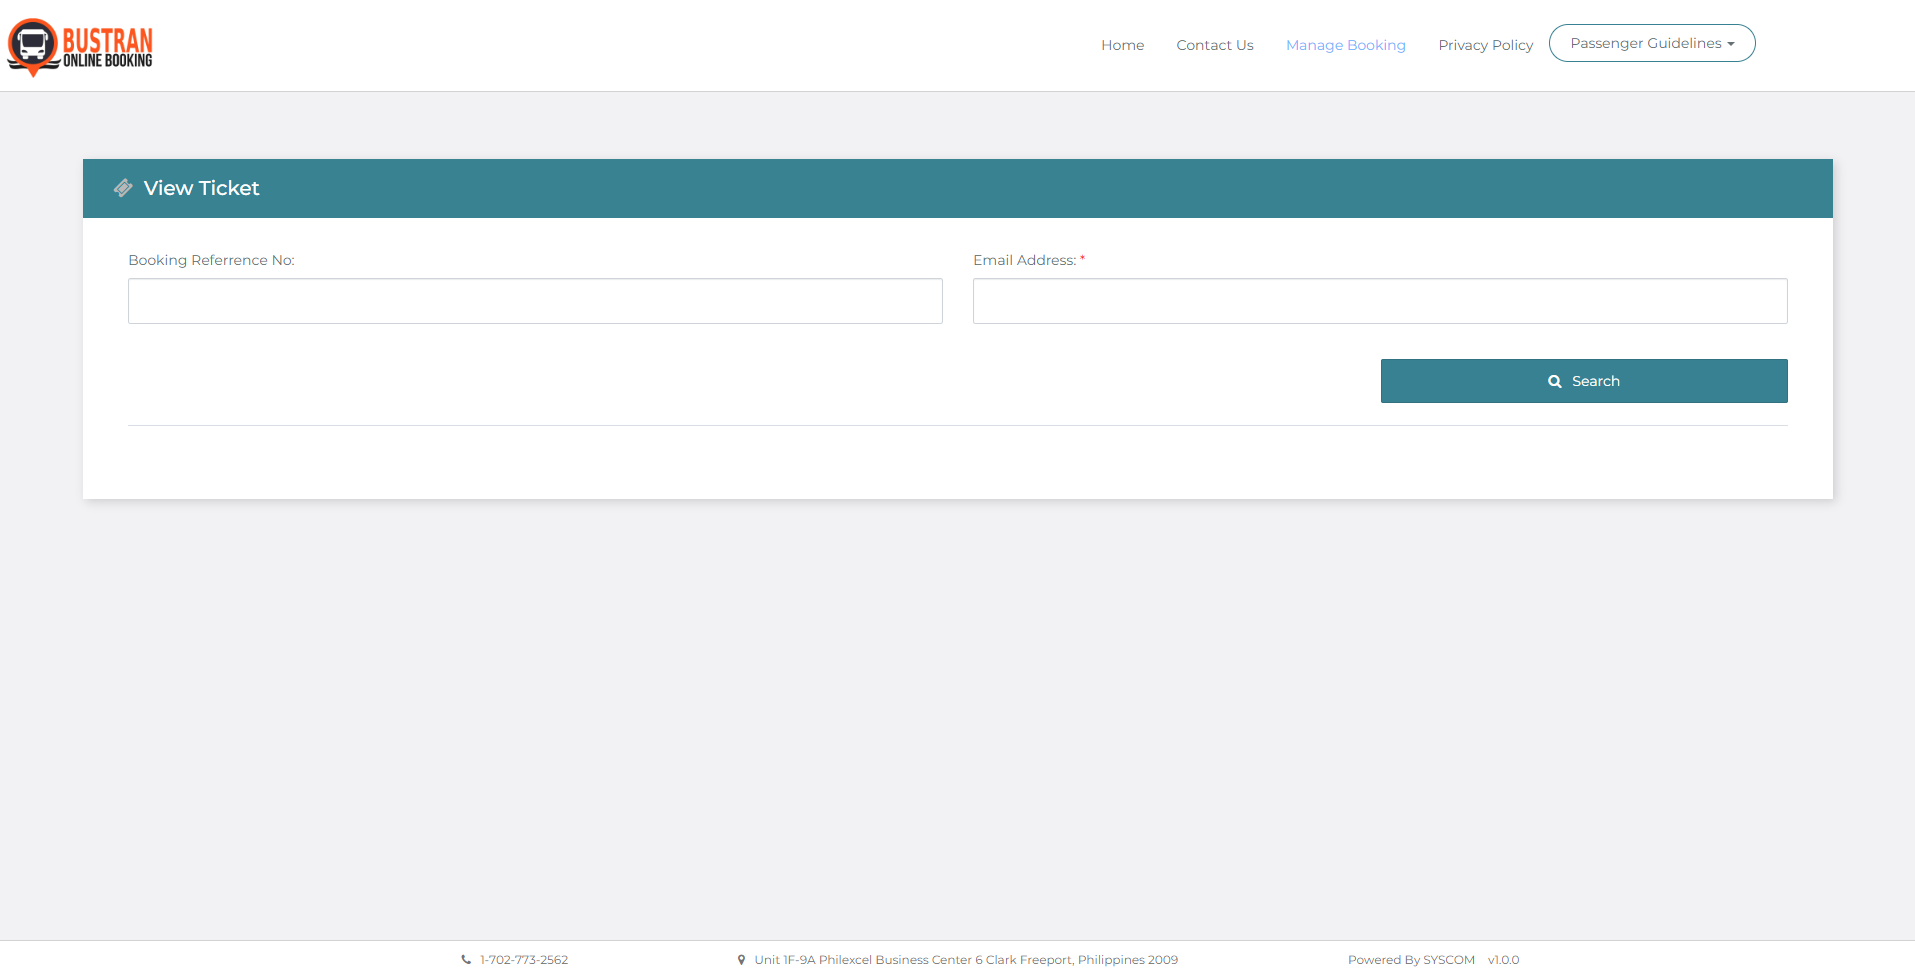Screen dimensions: 1915x977
Task: Focus the Booking Reference No field
Action: 535,301
